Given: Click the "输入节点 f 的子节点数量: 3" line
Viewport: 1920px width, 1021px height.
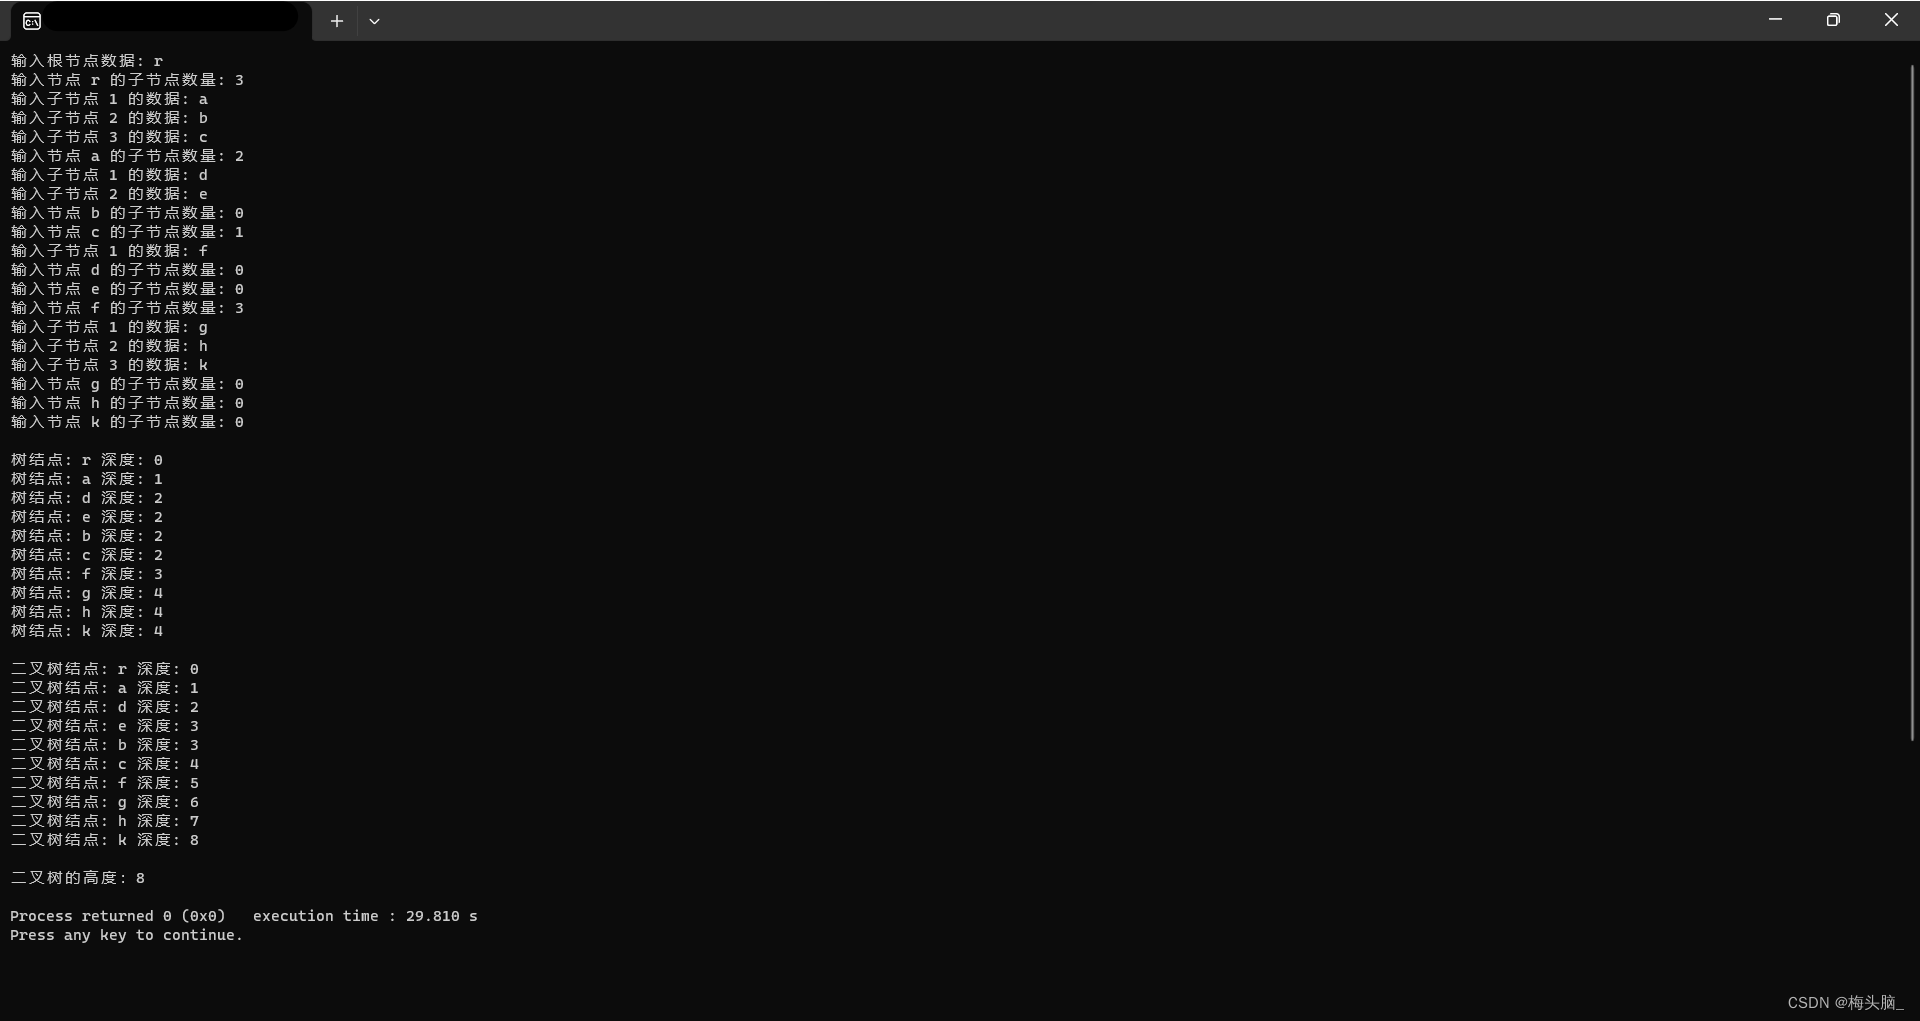Looking at the screenshot, I should [x=127, y=309].
